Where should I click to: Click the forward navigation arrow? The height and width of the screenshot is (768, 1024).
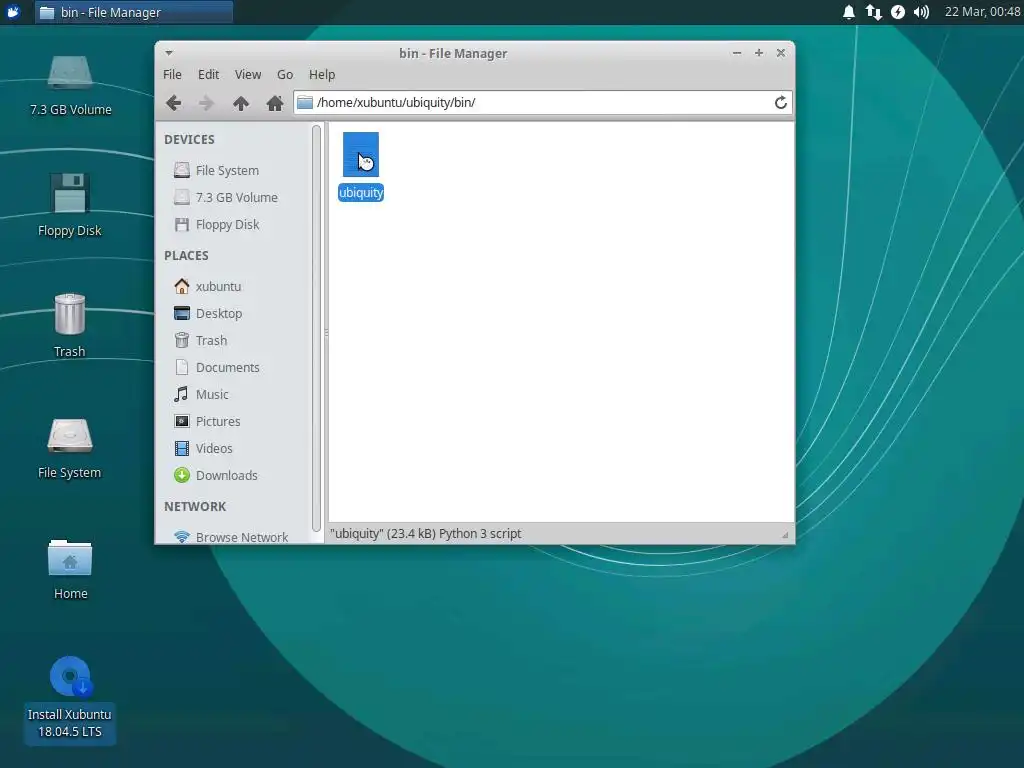pyautogui.click(x=206, y=103)
